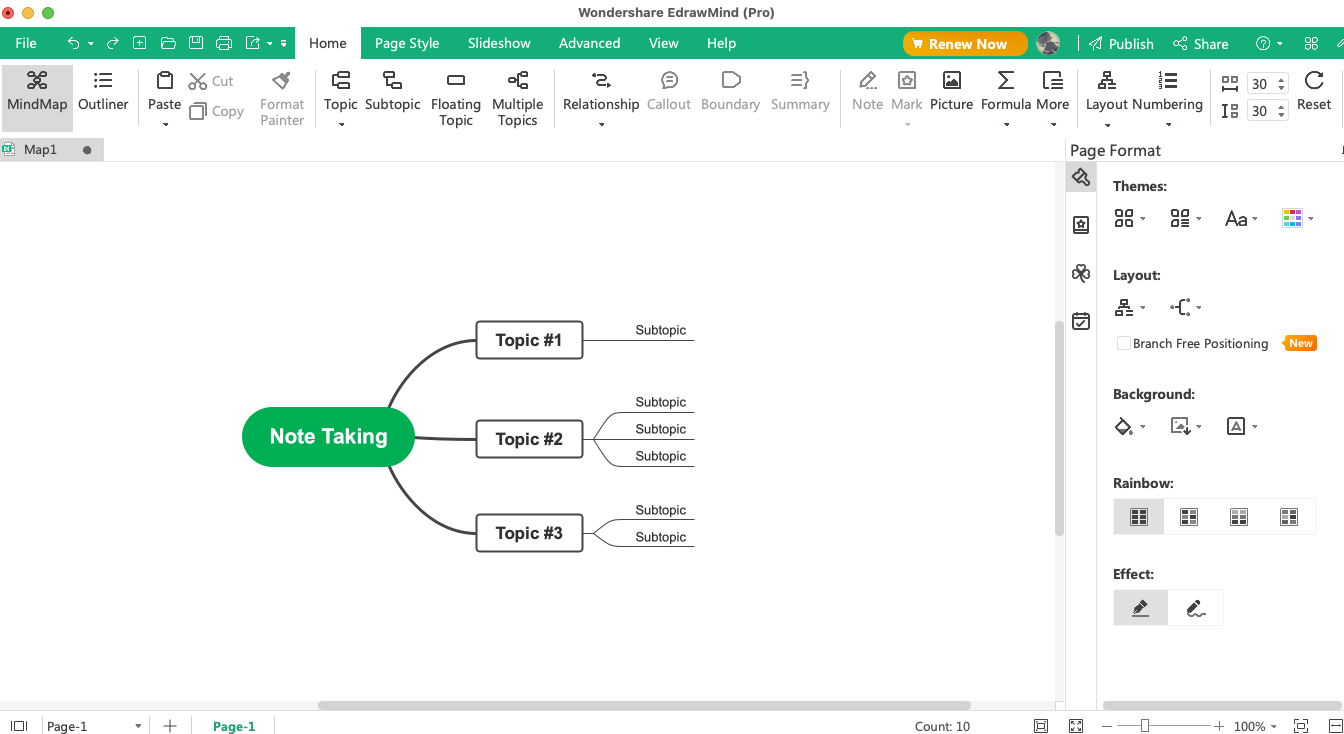Insert a Callout
This screenshot has height=734, width=1344.
click(x=669, y=92)
